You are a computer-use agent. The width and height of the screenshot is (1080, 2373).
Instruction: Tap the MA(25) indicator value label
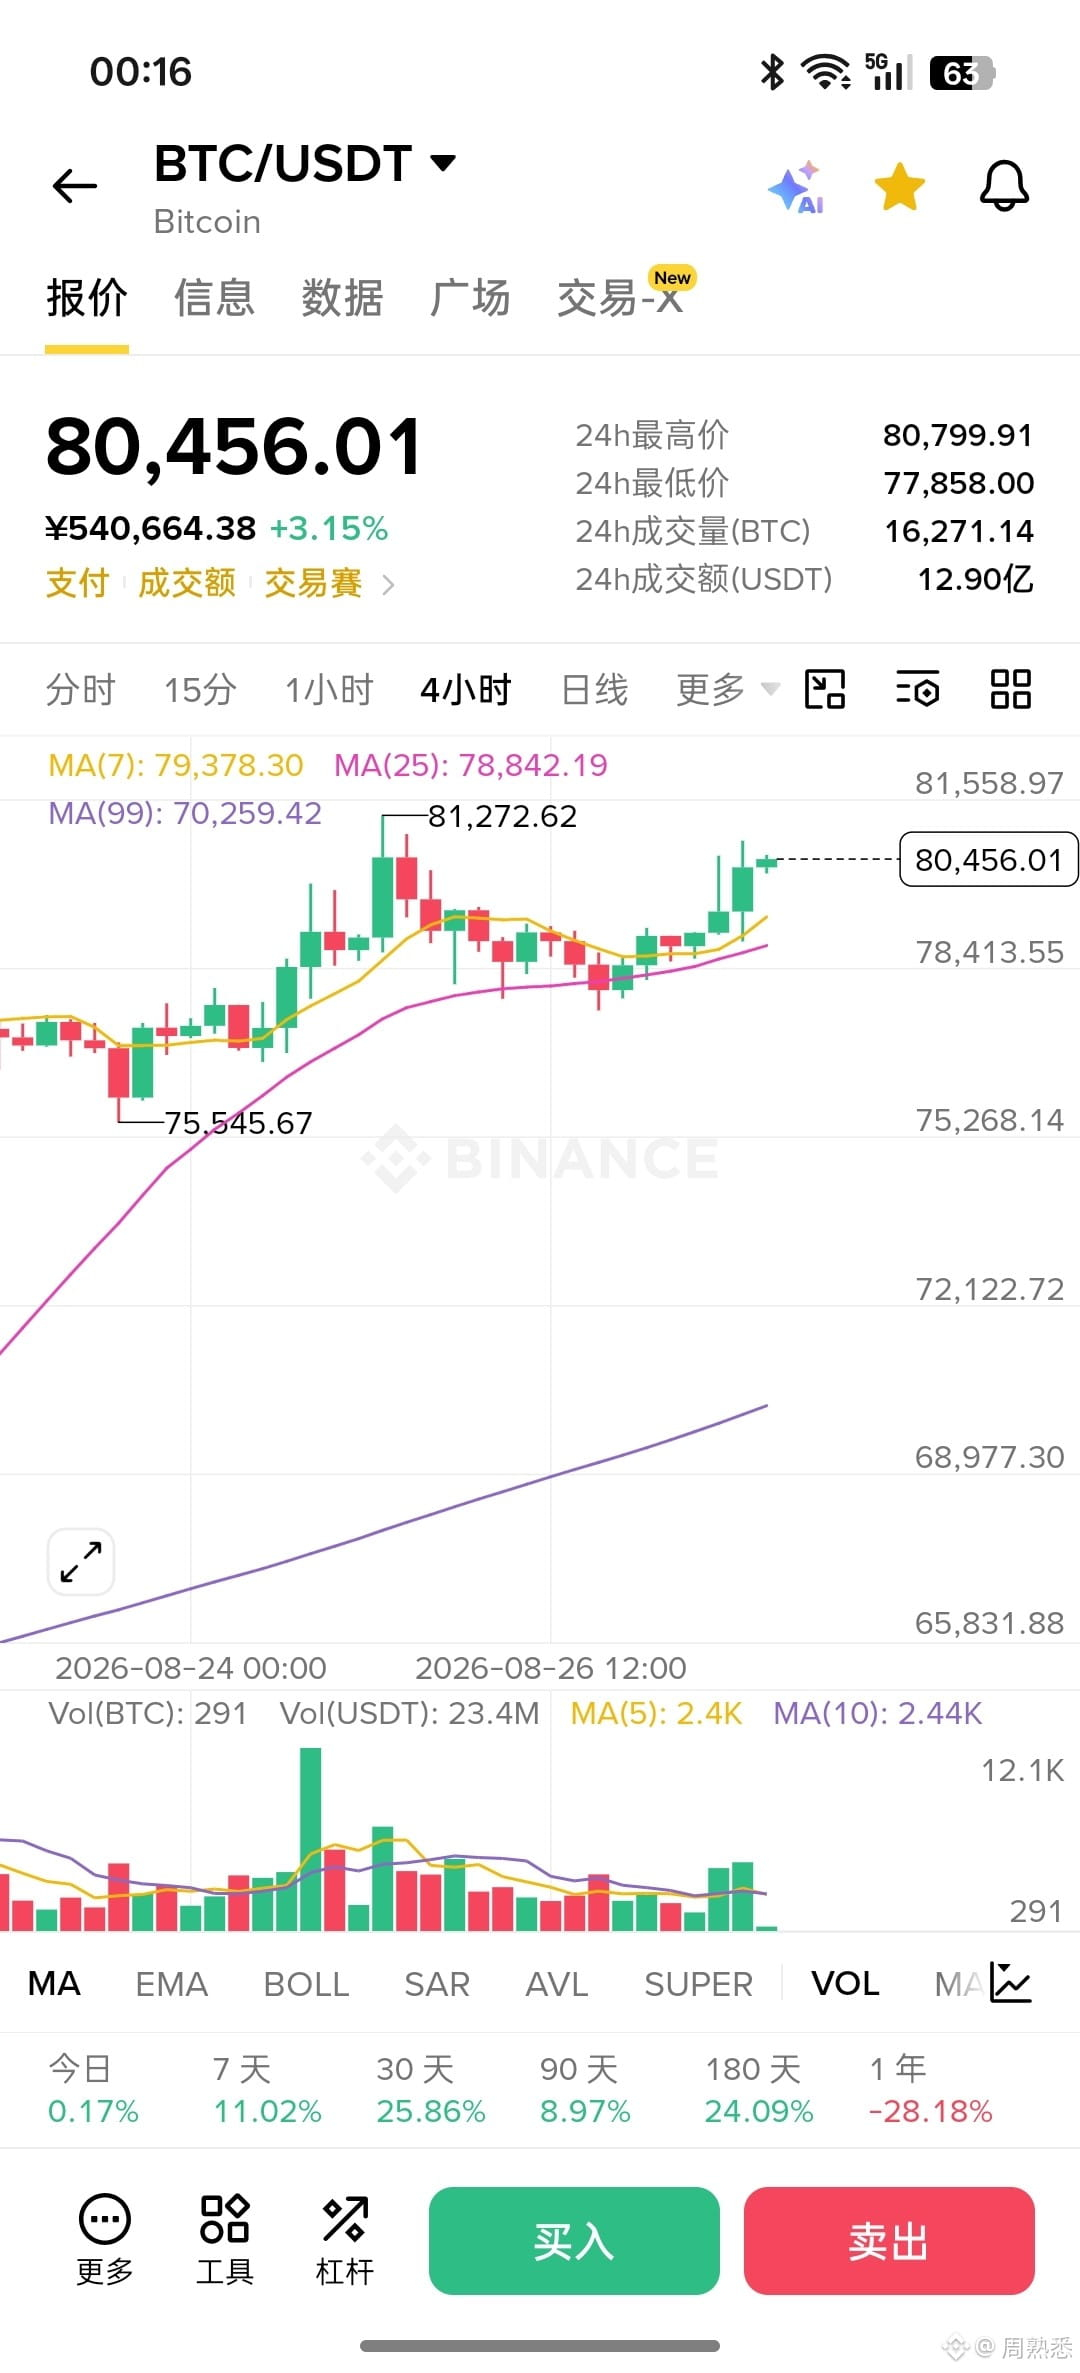click(471, 765)
